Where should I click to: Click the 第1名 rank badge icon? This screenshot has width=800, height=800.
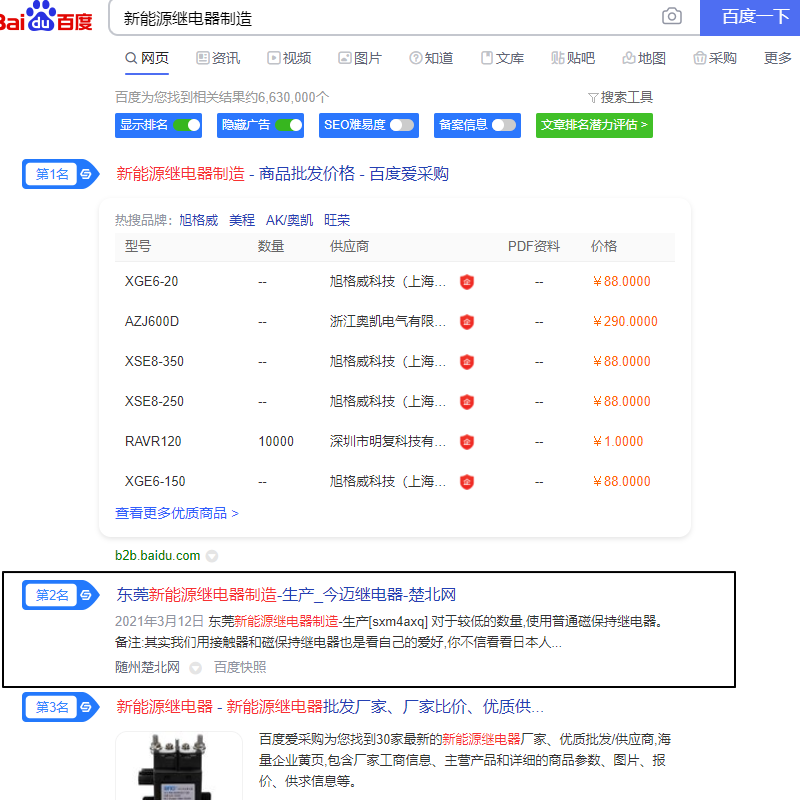(x=60, y=174)
